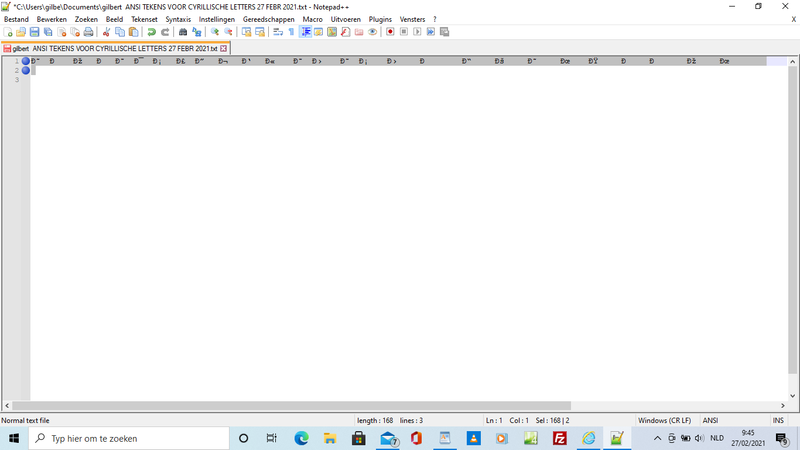Open the Function List icon

click(345, 32)
